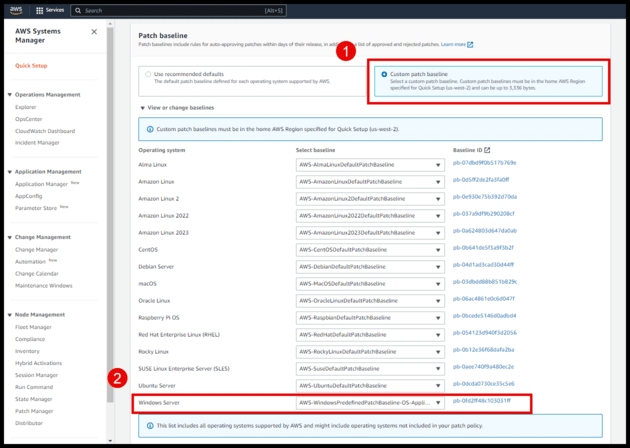Open Hybrid Activations
The height and width of the screenshot is (448, 630).
click(39, 363)
